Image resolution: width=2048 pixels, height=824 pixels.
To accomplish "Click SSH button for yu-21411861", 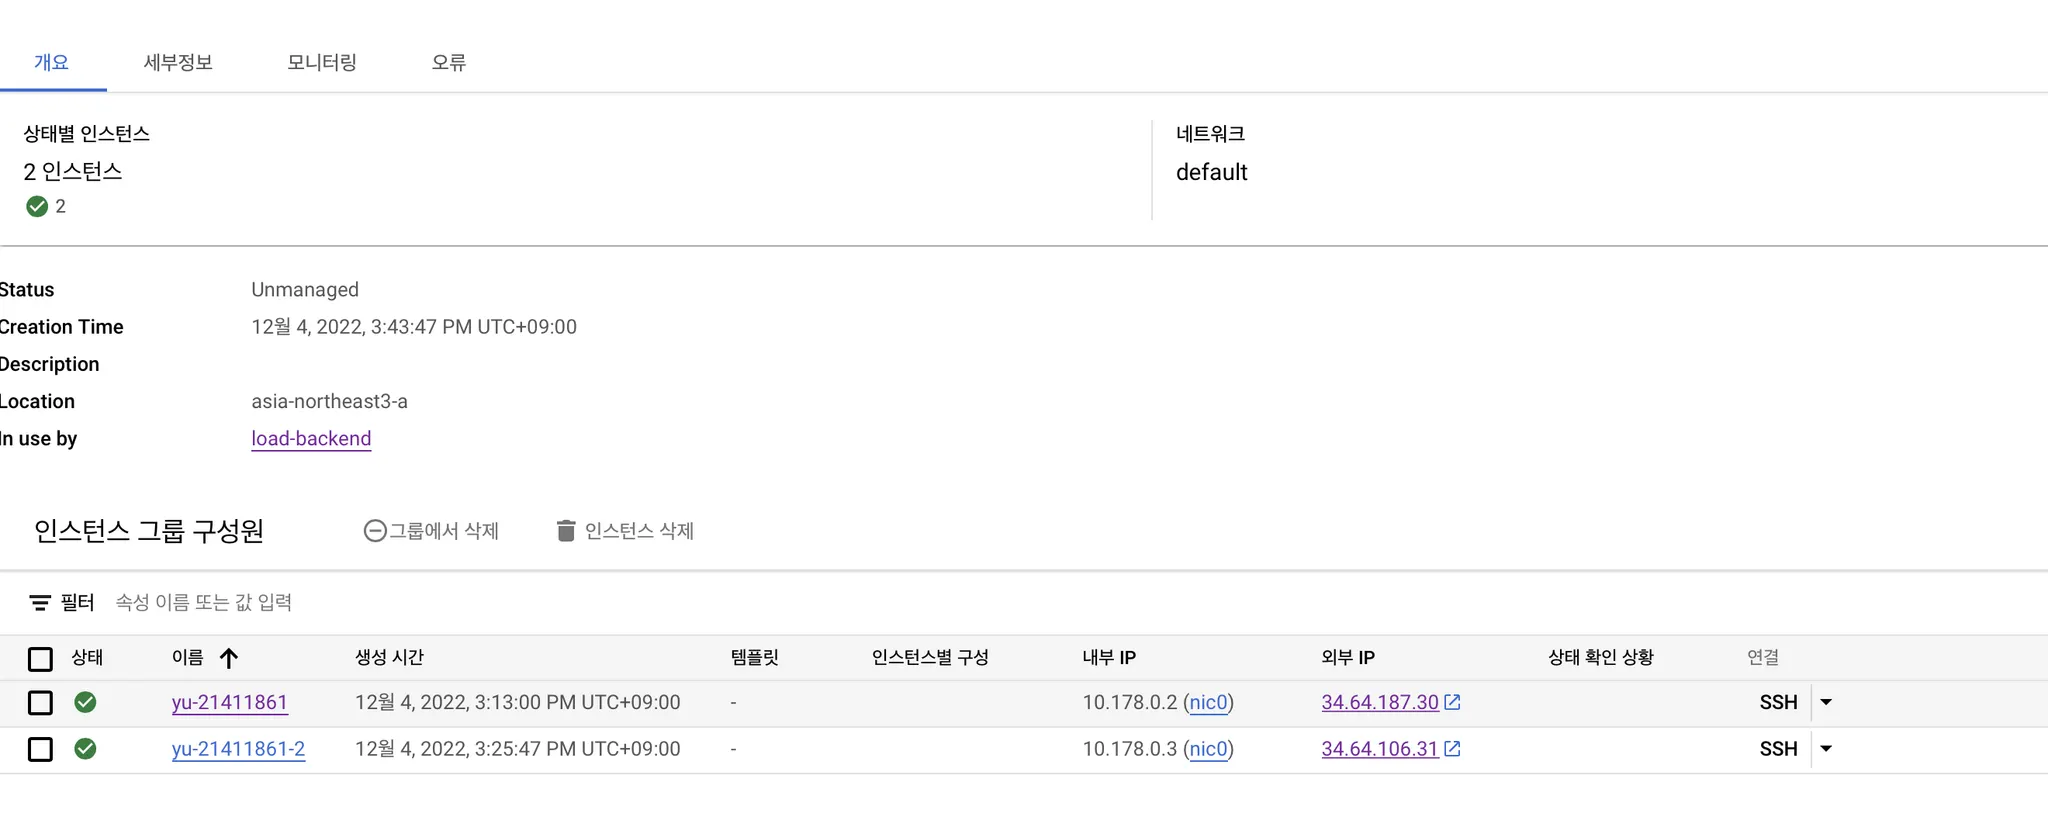I will pos(1778,702).
